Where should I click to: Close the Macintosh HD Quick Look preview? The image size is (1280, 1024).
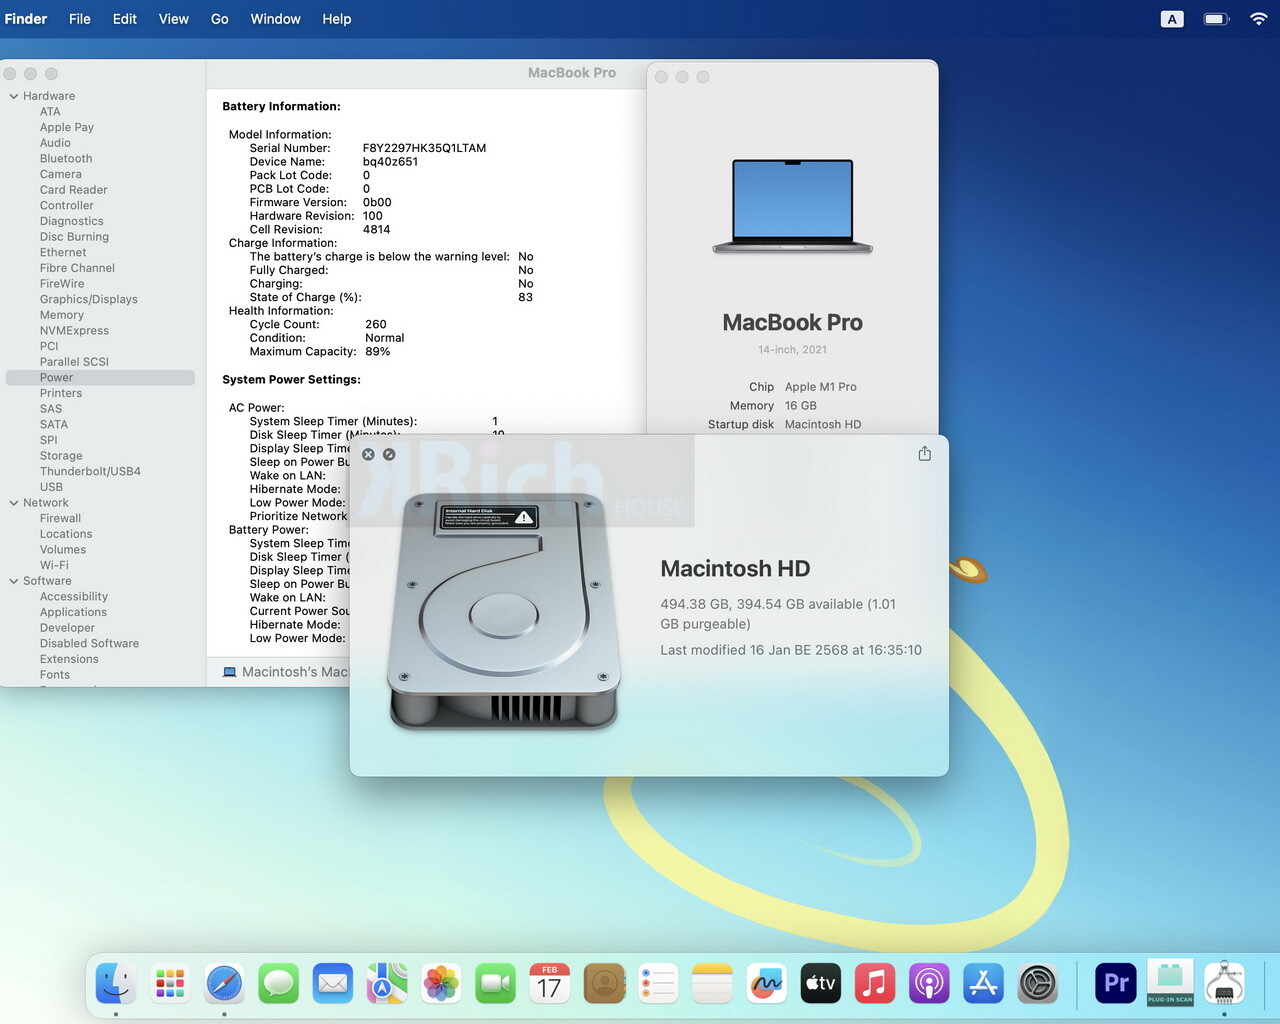coord(368,454)
